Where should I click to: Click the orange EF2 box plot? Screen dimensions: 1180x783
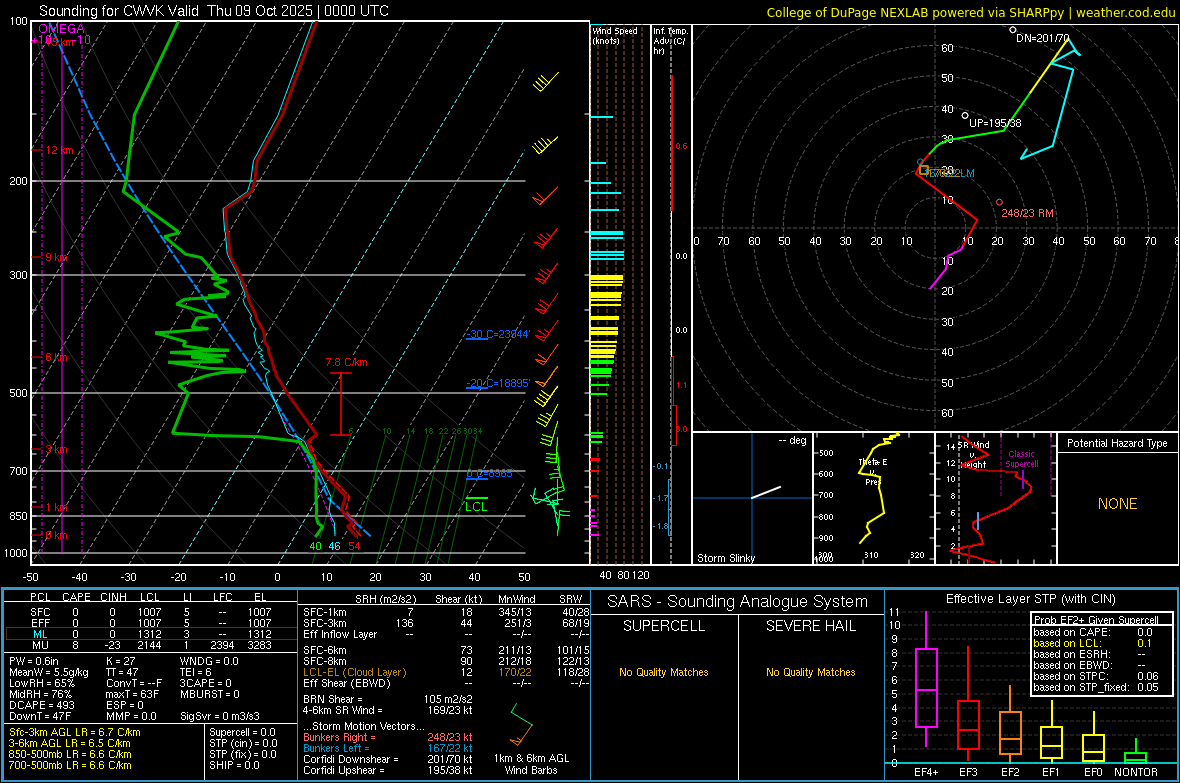click(1010, 724)
